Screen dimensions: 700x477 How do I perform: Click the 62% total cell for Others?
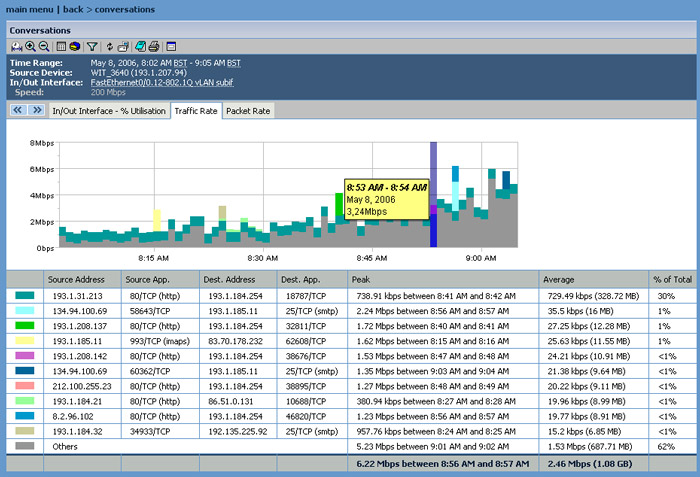(666, 447)
